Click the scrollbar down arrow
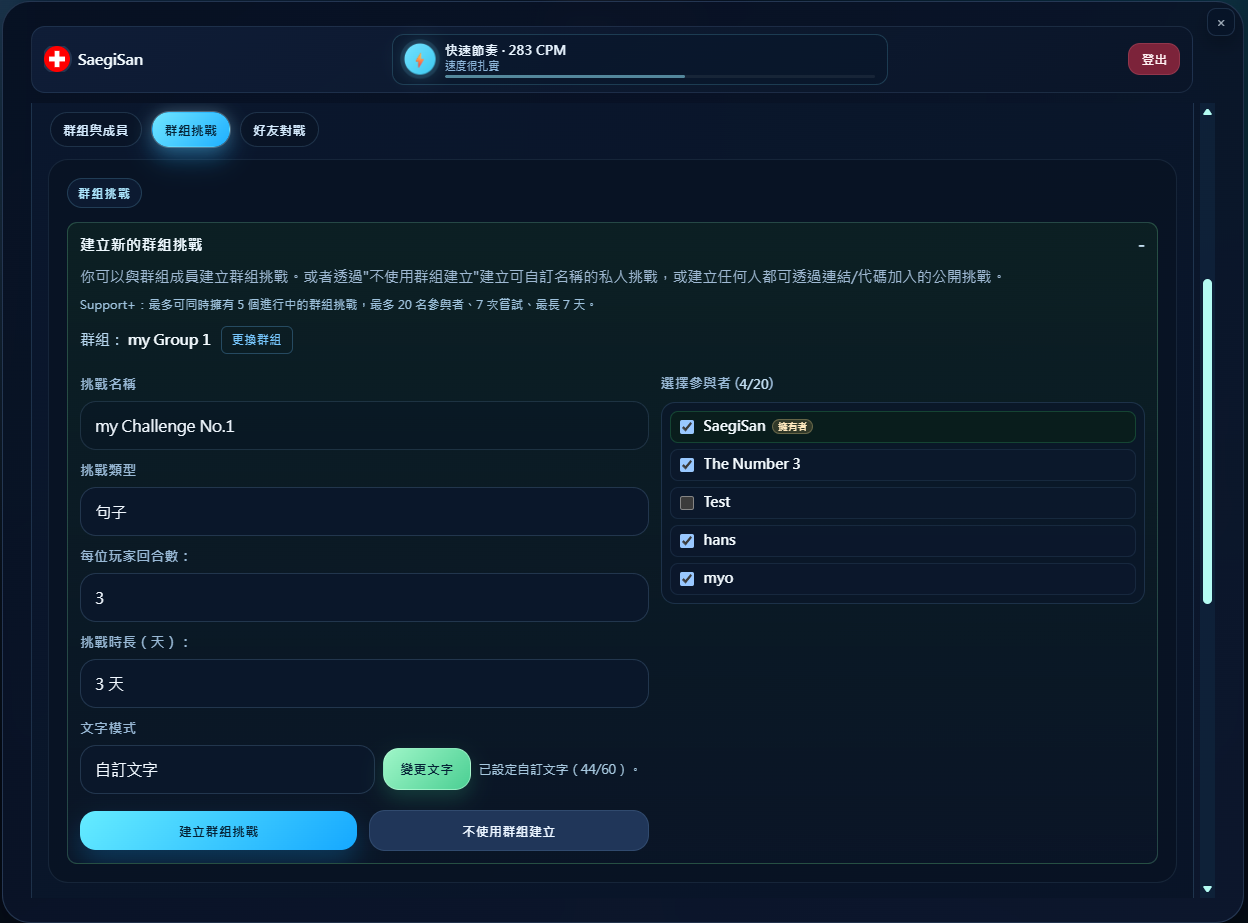The height and width of the screenshot is (923, 1248). [1207, 888]
